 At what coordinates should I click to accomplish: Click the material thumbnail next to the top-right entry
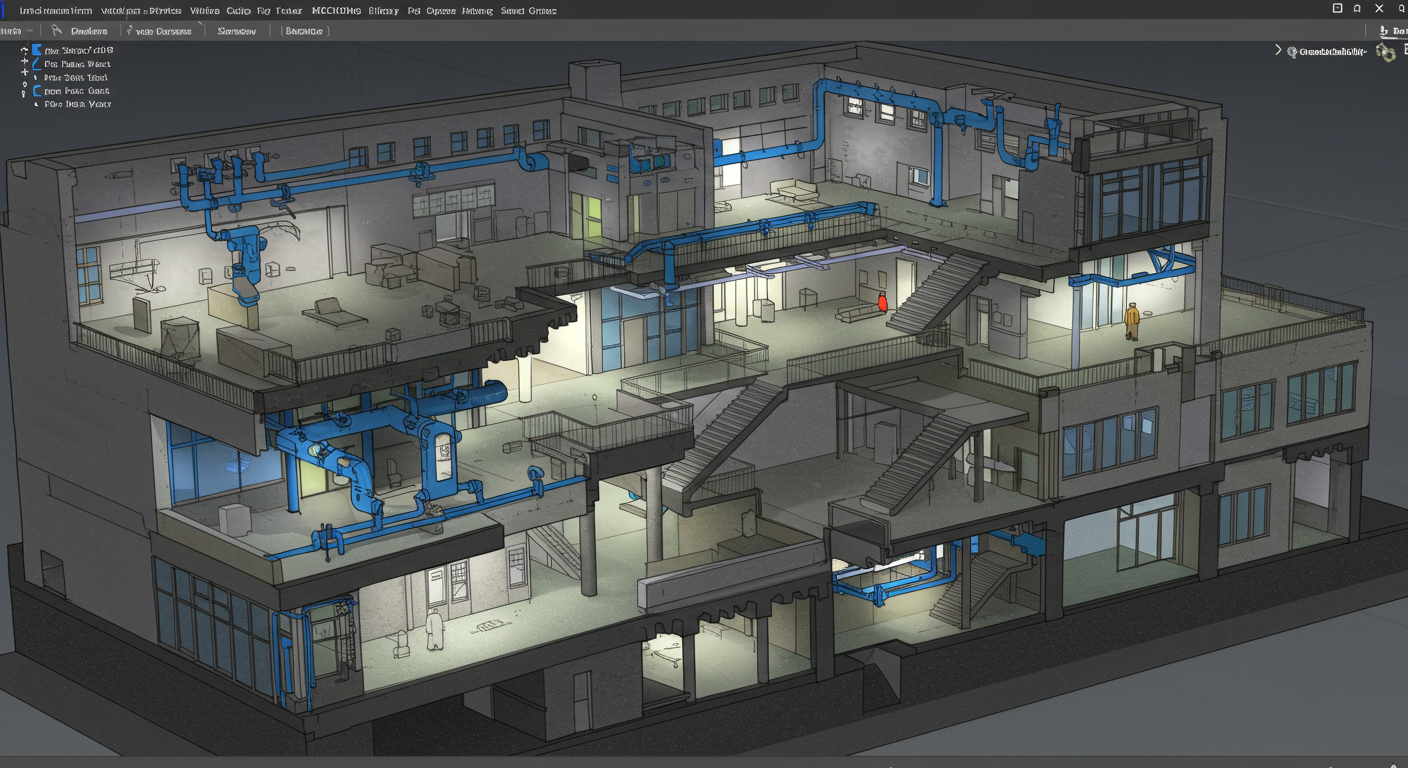(x=1386, y=53)
